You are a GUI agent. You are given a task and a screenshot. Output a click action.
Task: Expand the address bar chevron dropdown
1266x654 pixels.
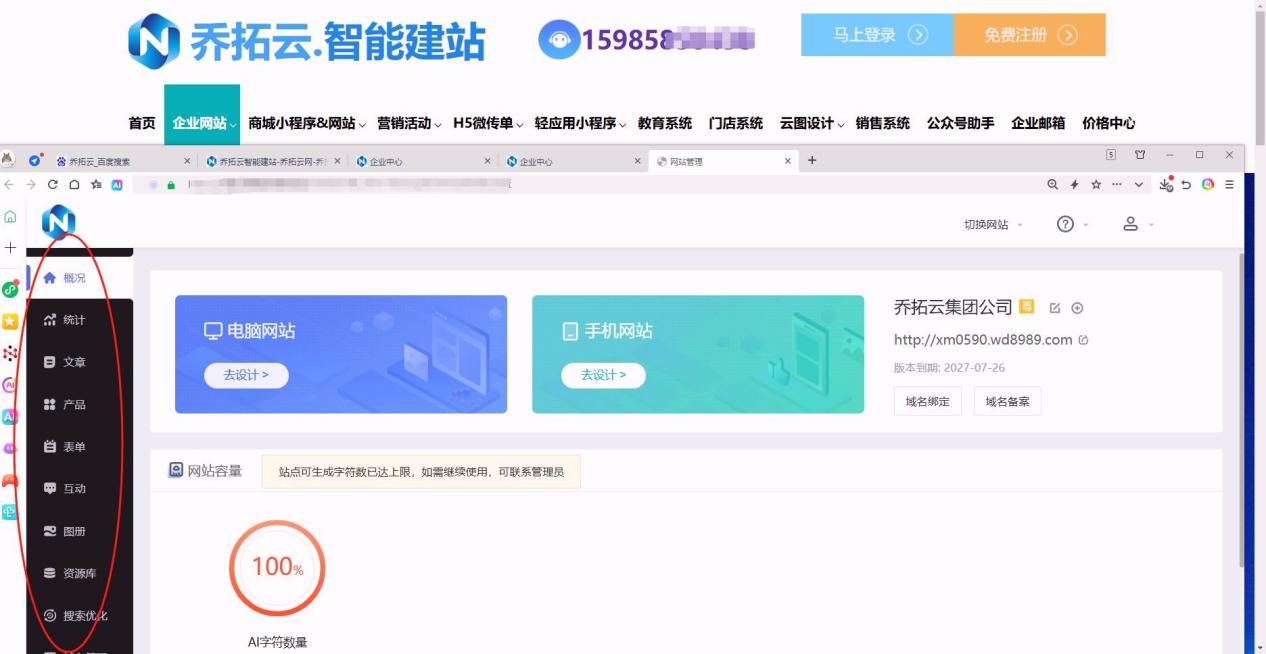1139,185
